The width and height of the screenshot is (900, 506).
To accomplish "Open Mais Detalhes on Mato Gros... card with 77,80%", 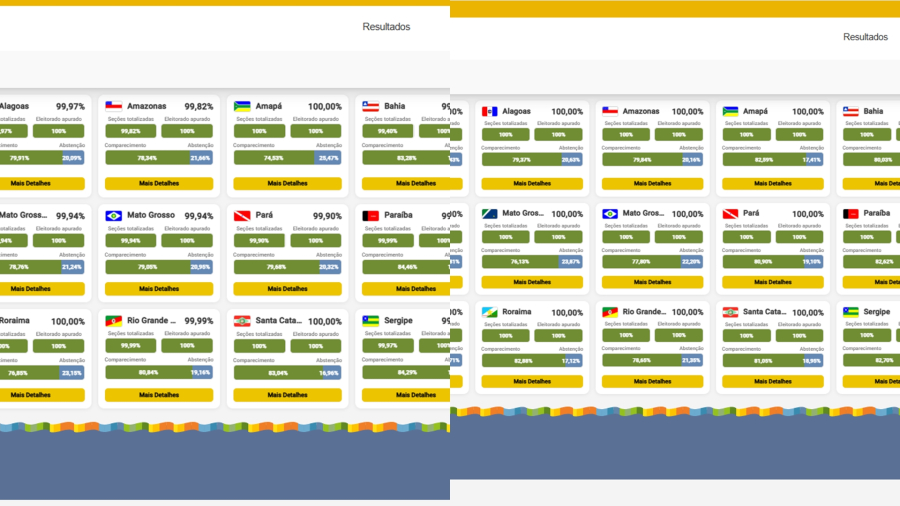I will (x=653, y=282).
